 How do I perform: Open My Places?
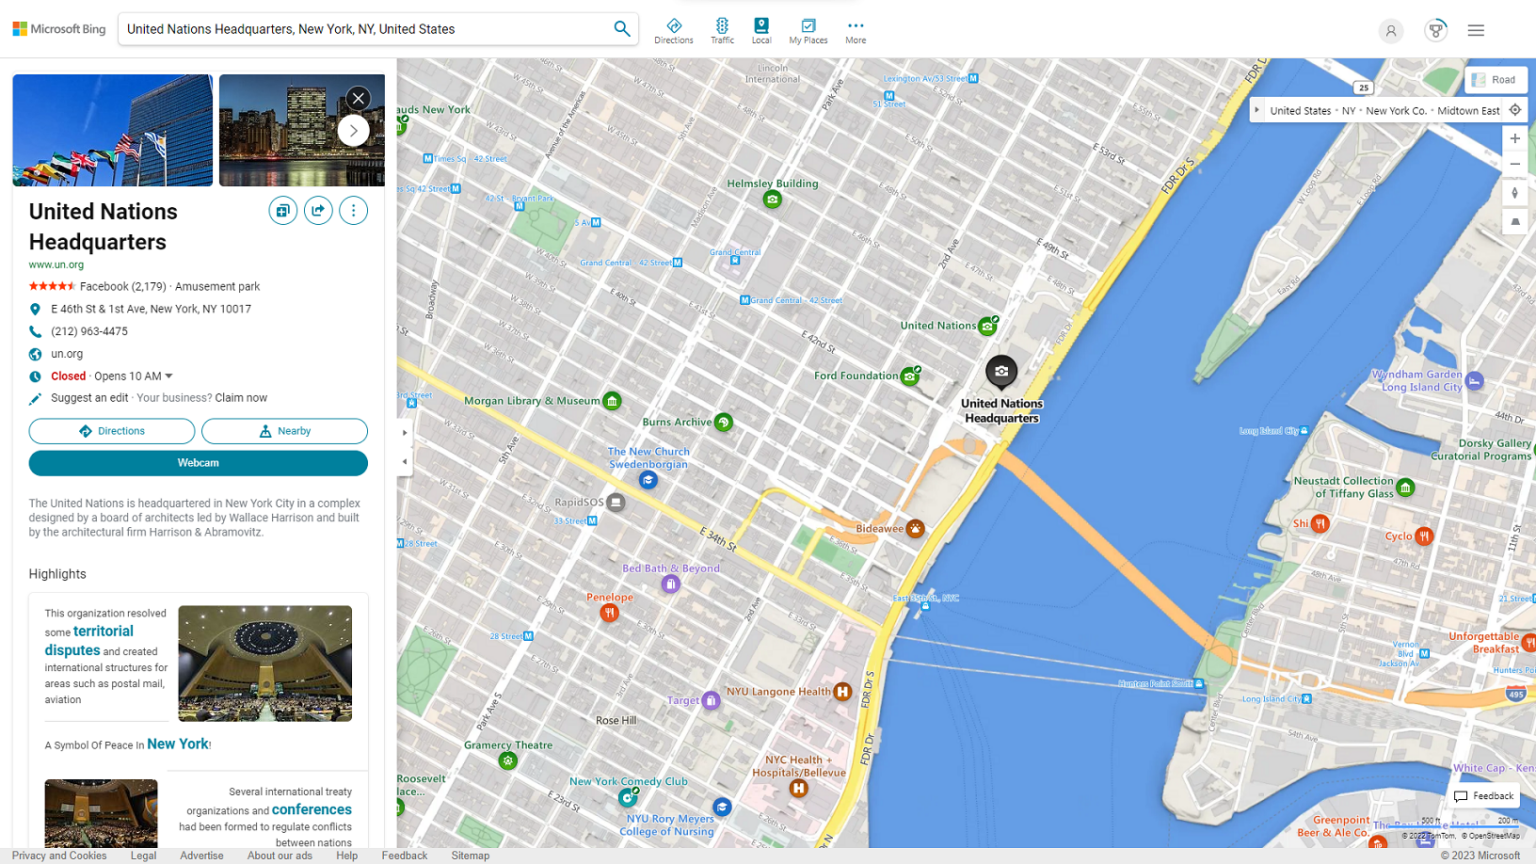point(807,29)
